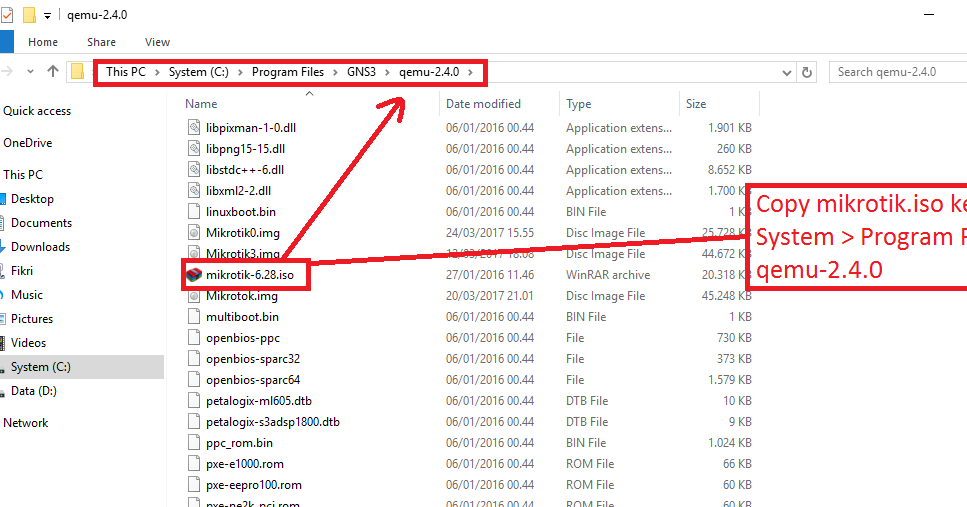Click blue File menu button
Screen dimensions: 967x507
tap(6, 42)
